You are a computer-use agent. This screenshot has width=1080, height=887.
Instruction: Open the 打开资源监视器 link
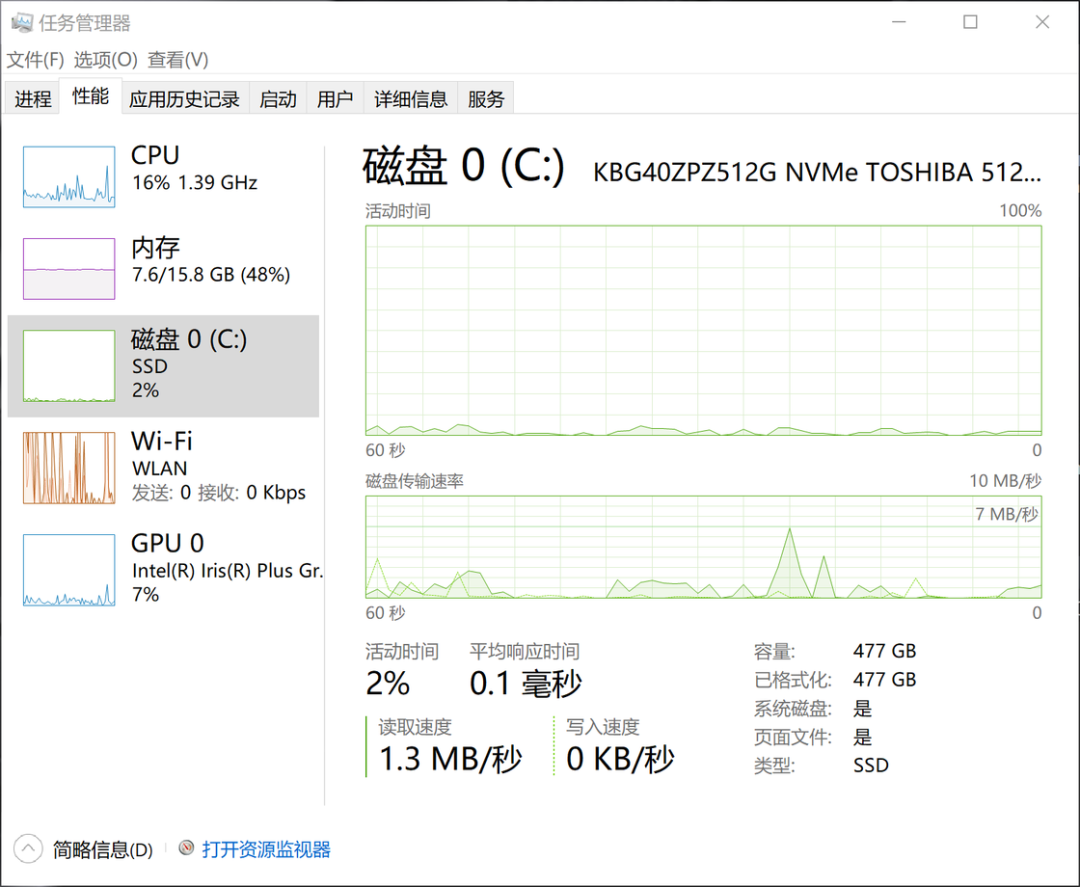[266, 850]
